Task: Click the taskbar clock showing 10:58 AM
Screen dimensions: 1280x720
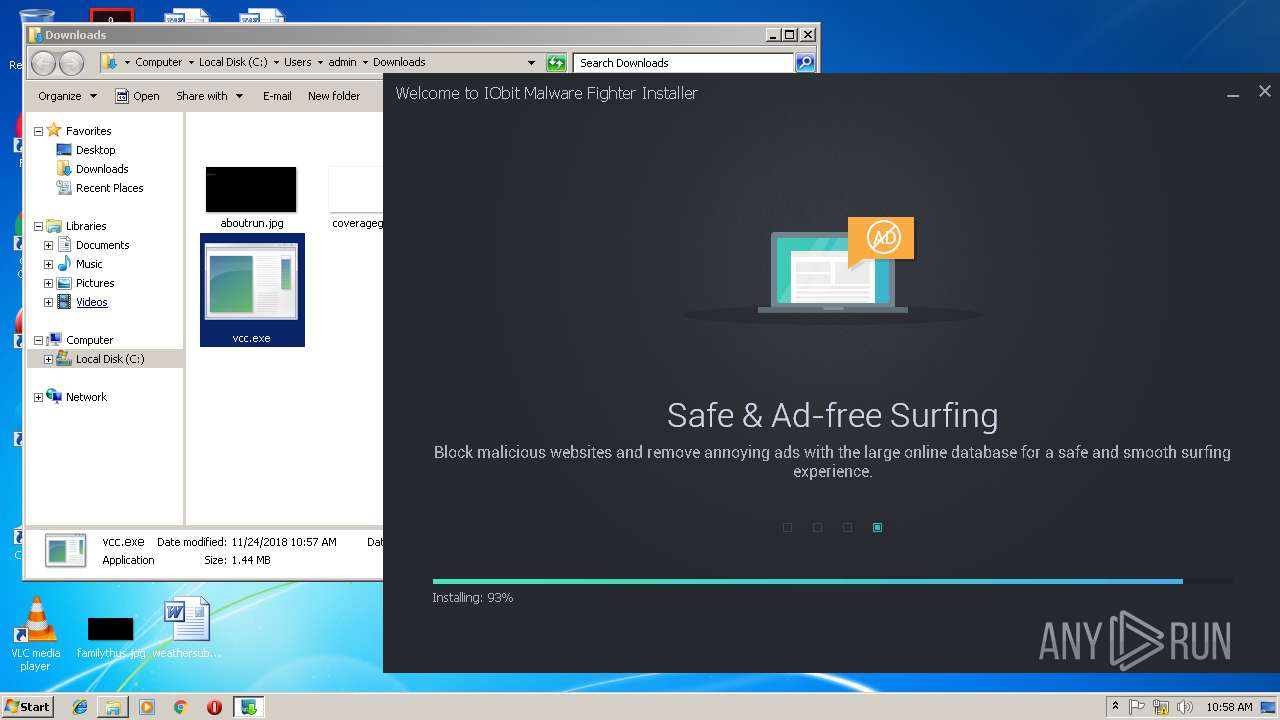Action: [1229, 707]
